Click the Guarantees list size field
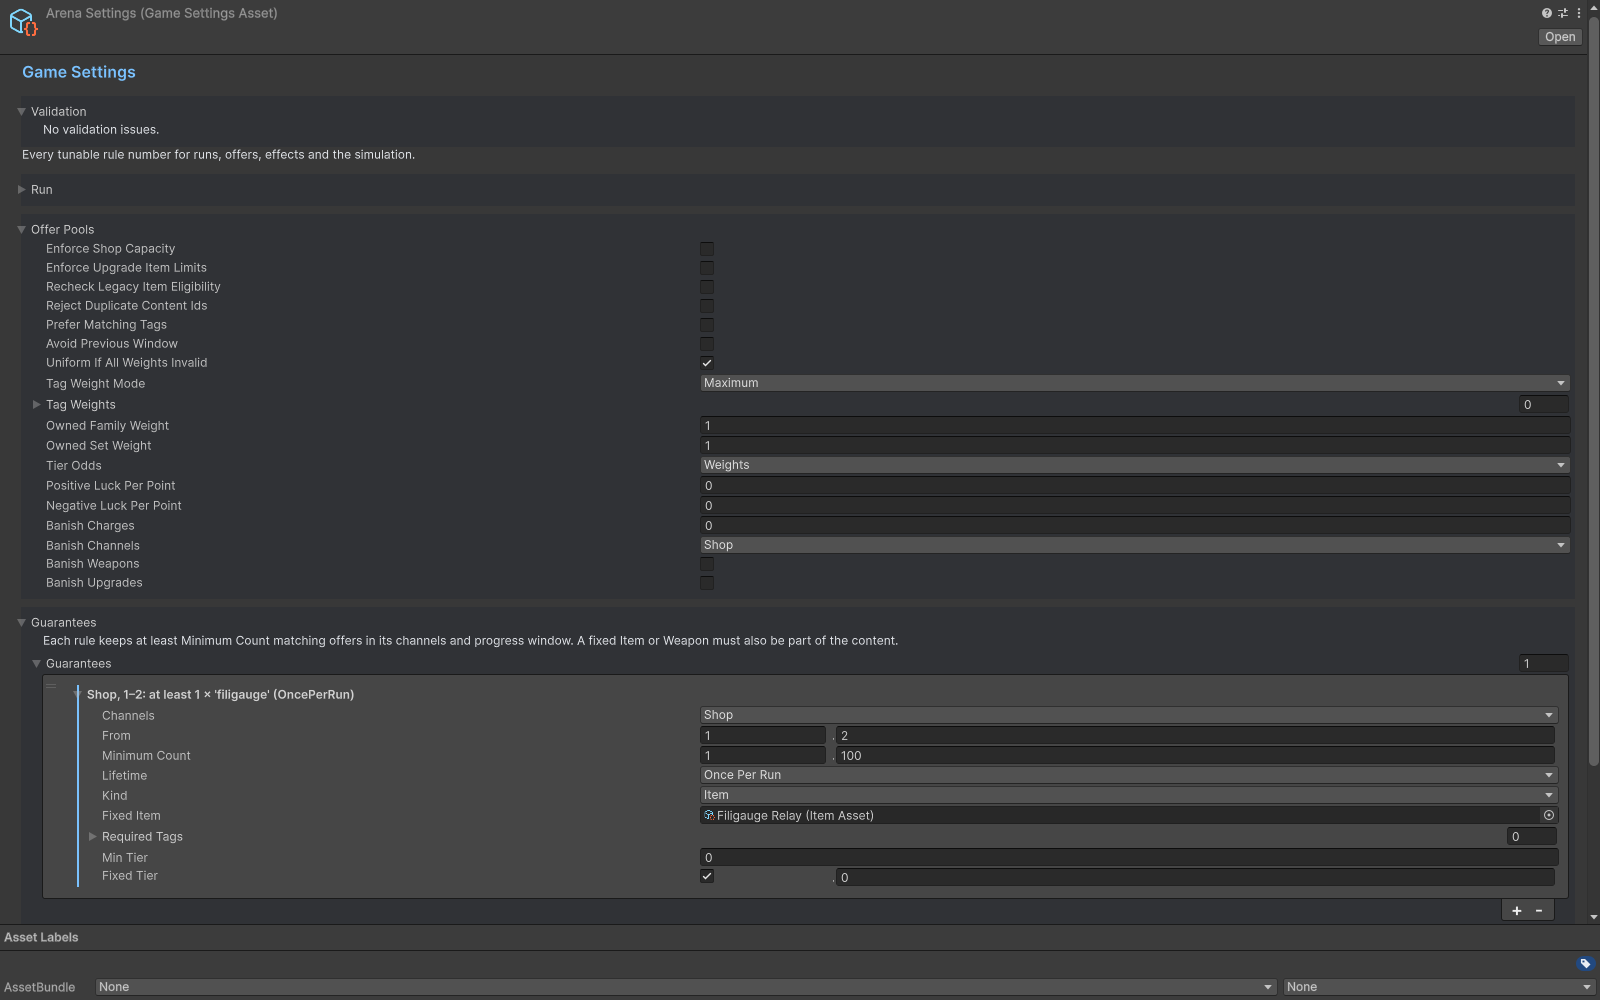Viewport: 1600px width, 1000px height. pos(1543,664)
